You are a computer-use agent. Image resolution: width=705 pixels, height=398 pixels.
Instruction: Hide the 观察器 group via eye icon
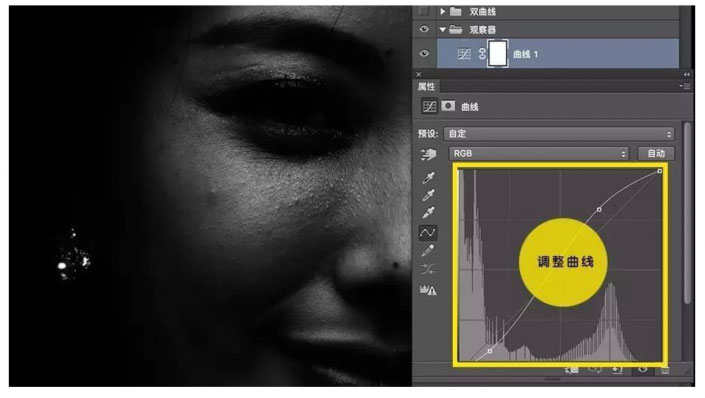click(x=424, y=29)
